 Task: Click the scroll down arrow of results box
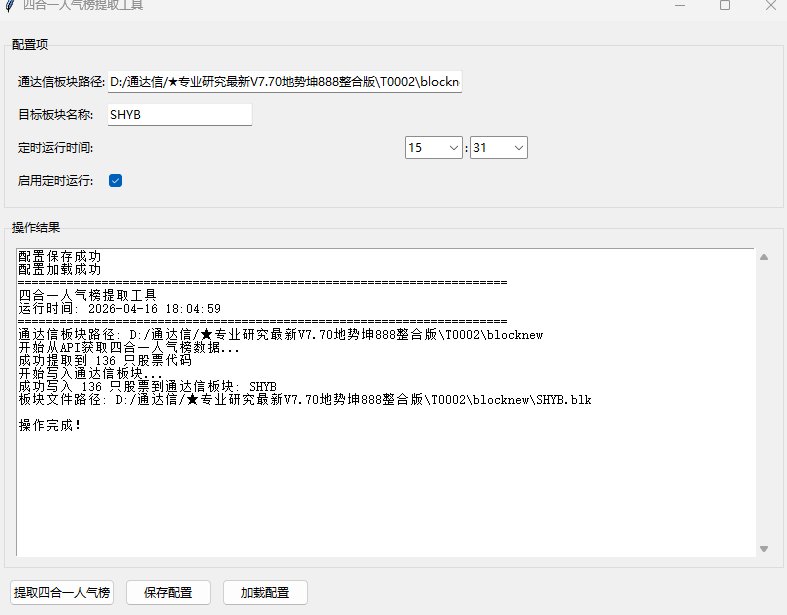coord(764,549)
